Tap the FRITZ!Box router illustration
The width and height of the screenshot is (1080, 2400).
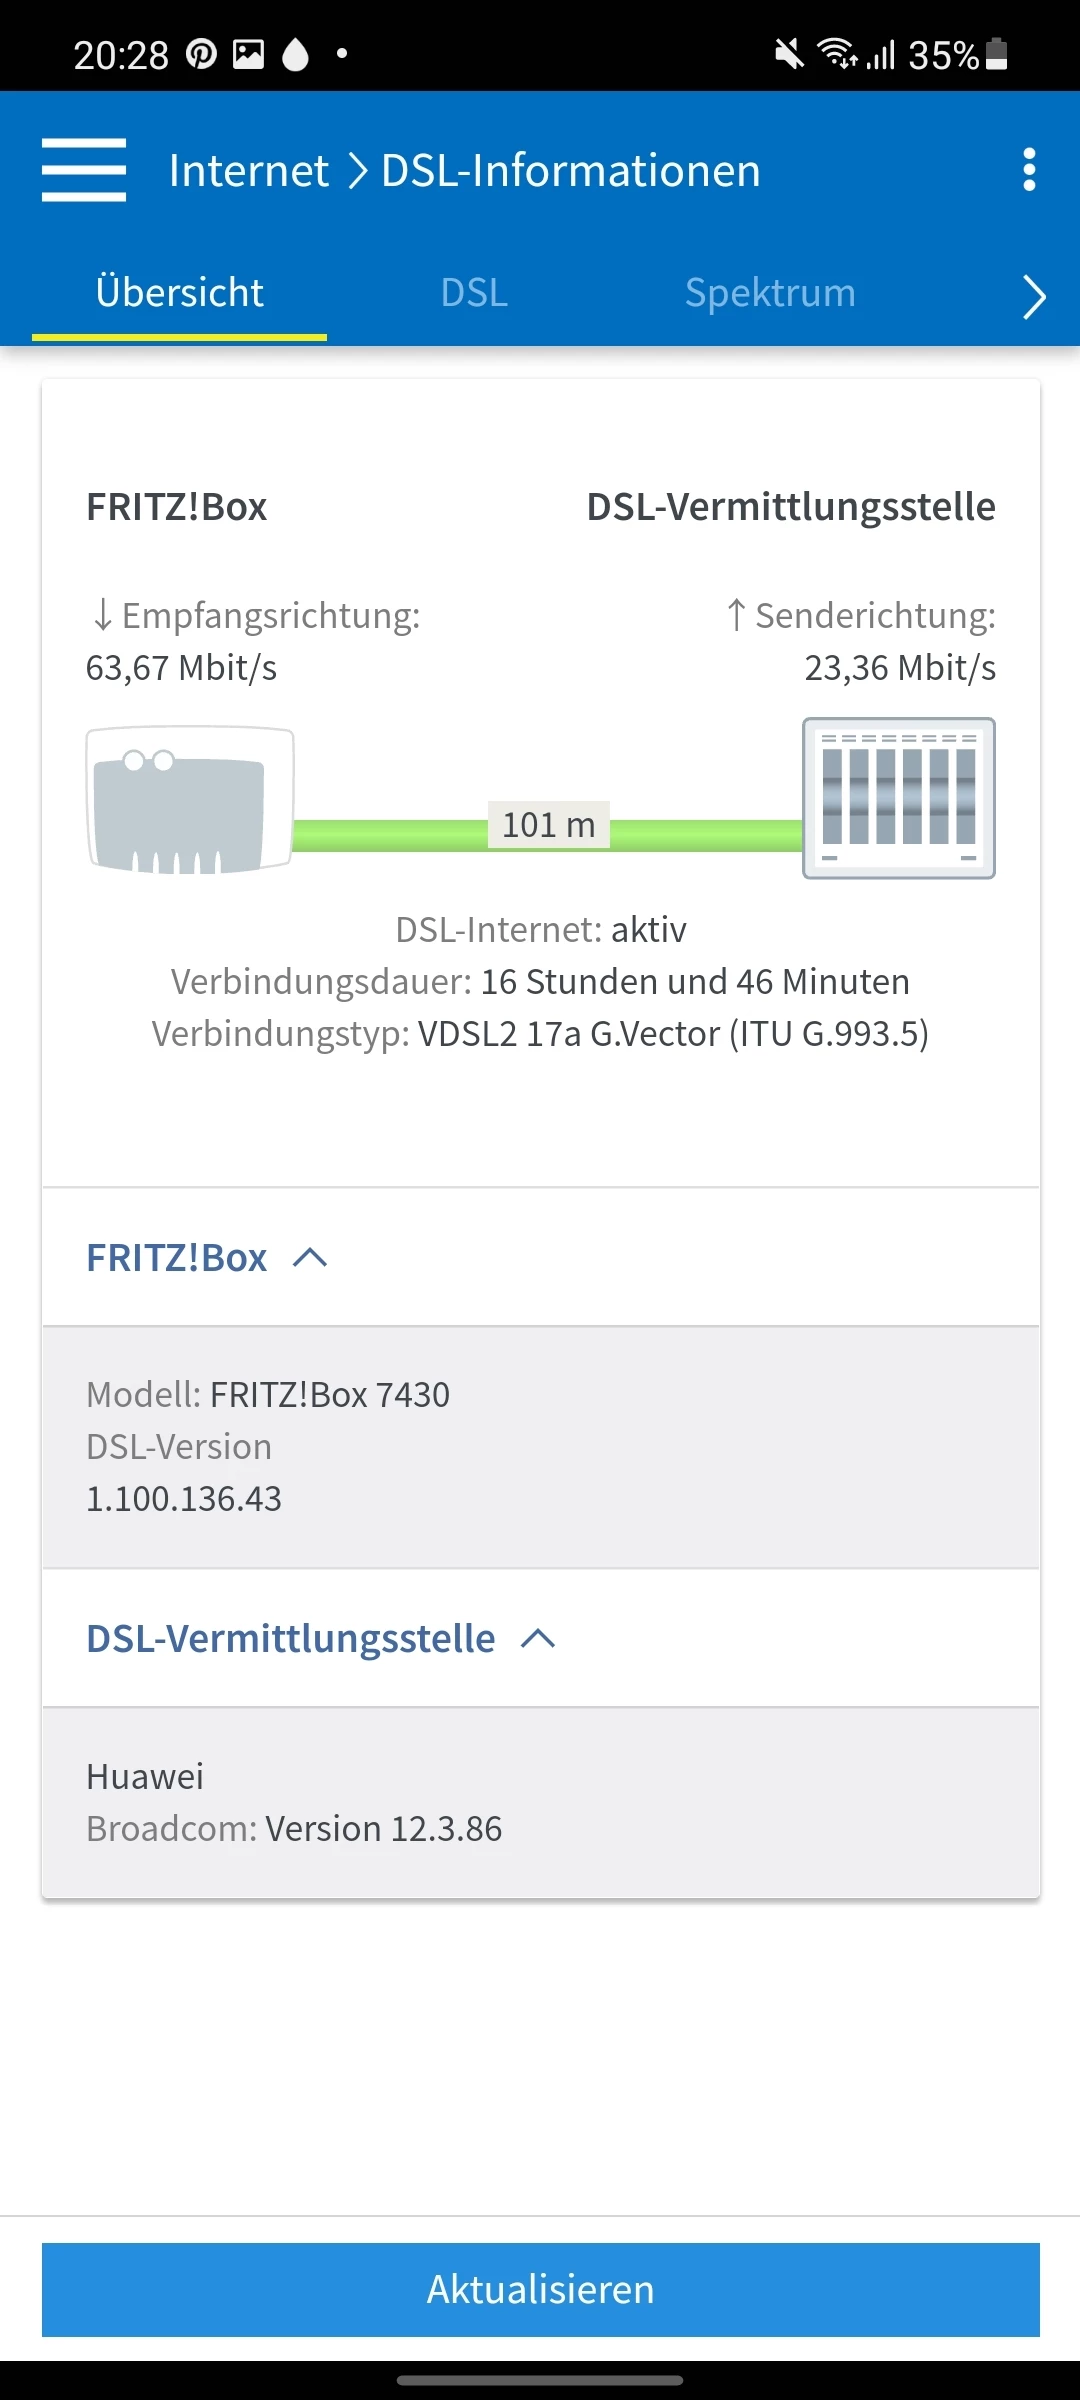pos(189,800)
